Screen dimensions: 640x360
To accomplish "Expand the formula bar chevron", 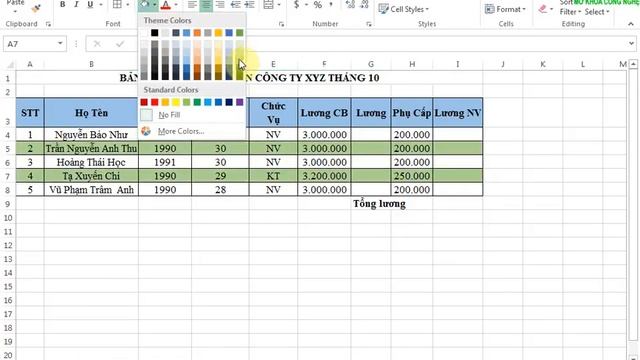I will point(631,44).
